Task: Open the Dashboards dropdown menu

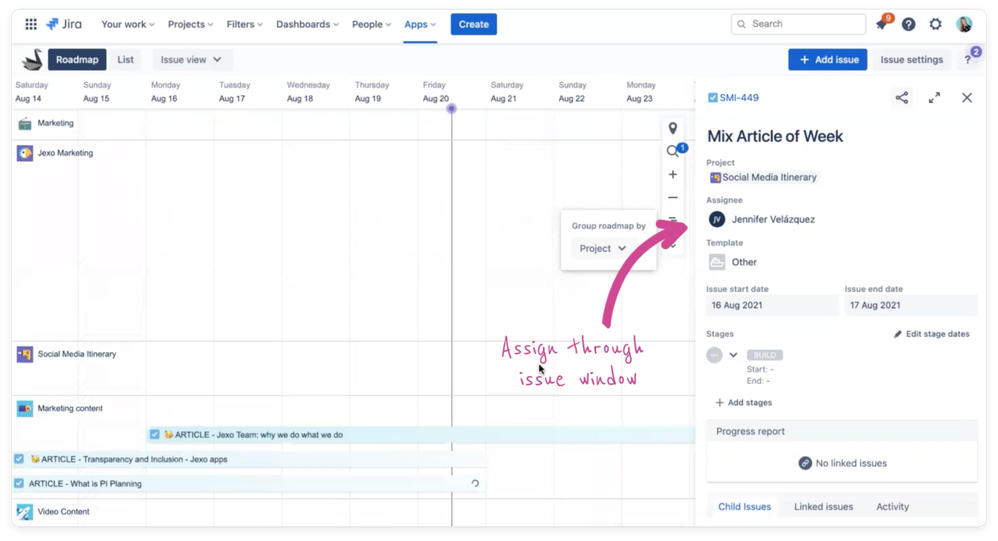Action: click(x=307, y=24)
